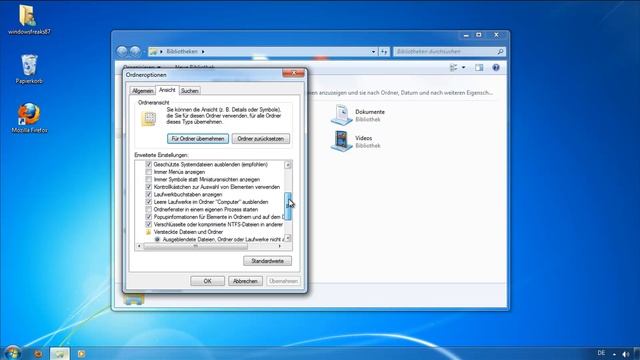
Task: Click the vertical scrollbar thumb in settings
Action: (288, 206)
